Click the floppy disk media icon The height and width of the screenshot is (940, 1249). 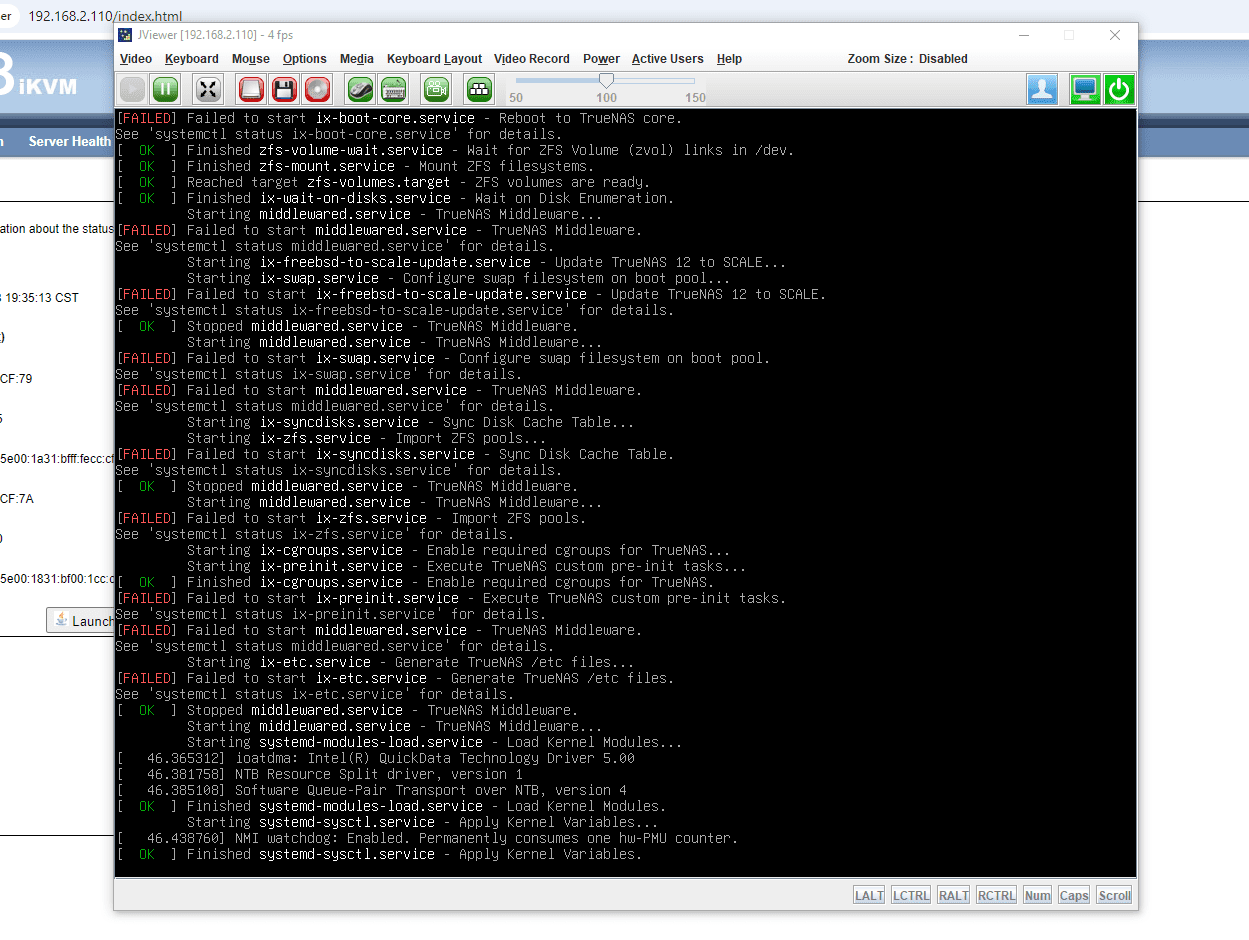pos(284,89)
